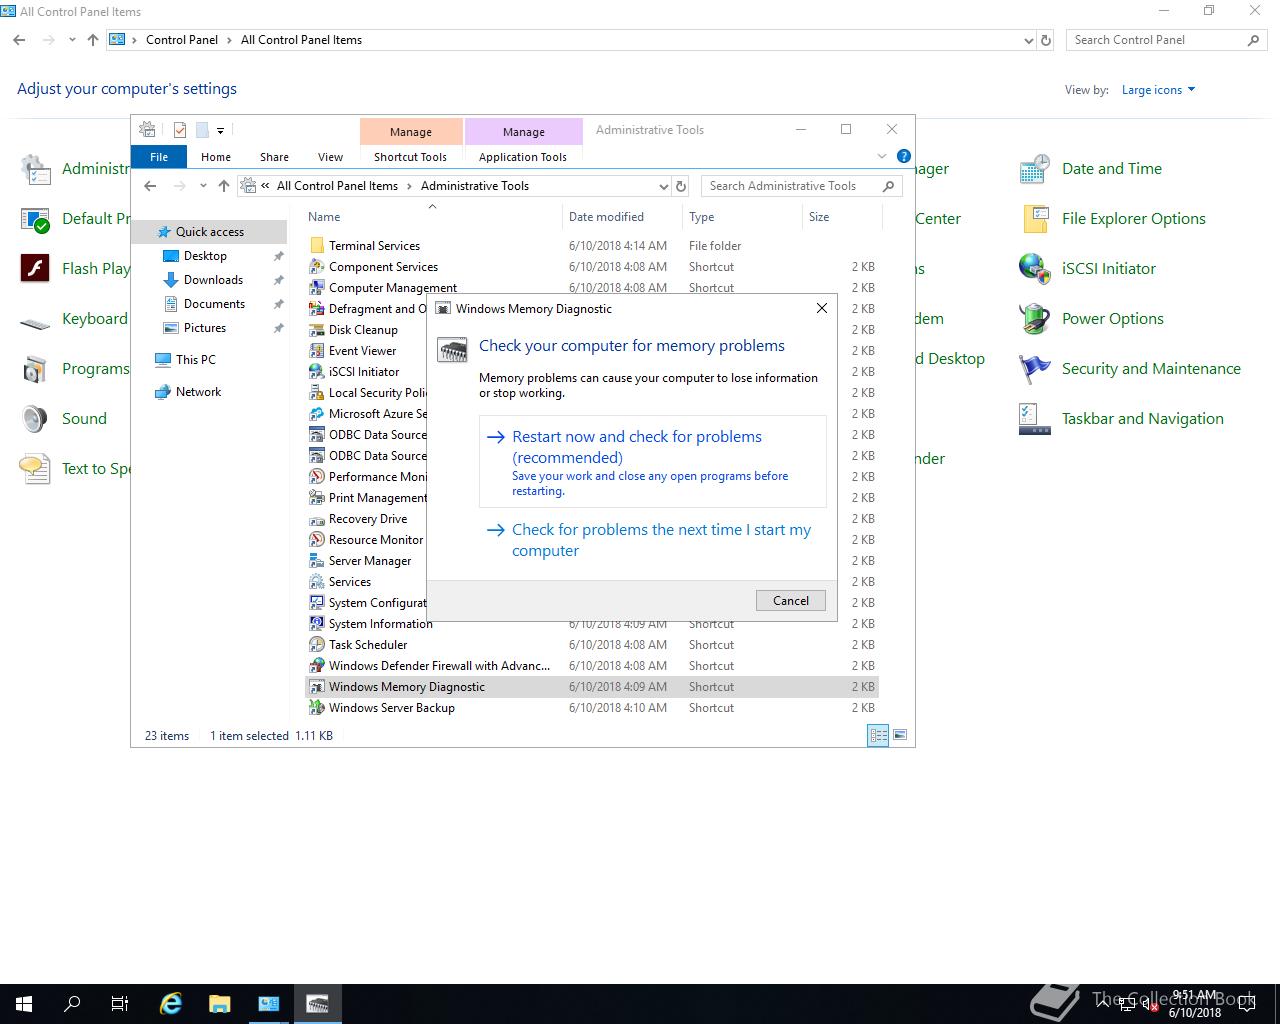Select the Component Services row
The width and height of the screenshot is (1280, 1024).
591,267
